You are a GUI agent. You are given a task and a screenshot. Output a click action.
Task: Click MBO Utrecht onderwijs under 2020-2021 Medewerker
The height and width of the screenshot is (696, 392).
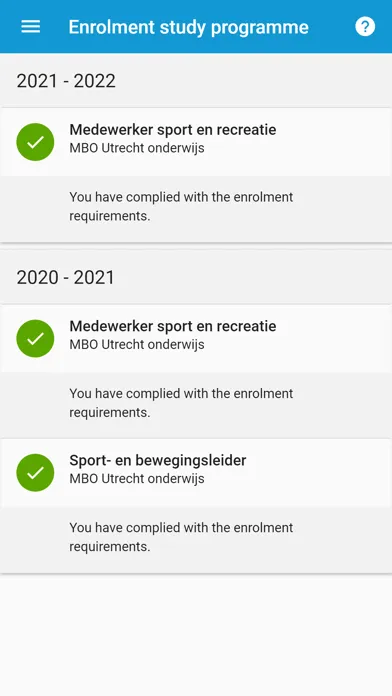(137, 344)
